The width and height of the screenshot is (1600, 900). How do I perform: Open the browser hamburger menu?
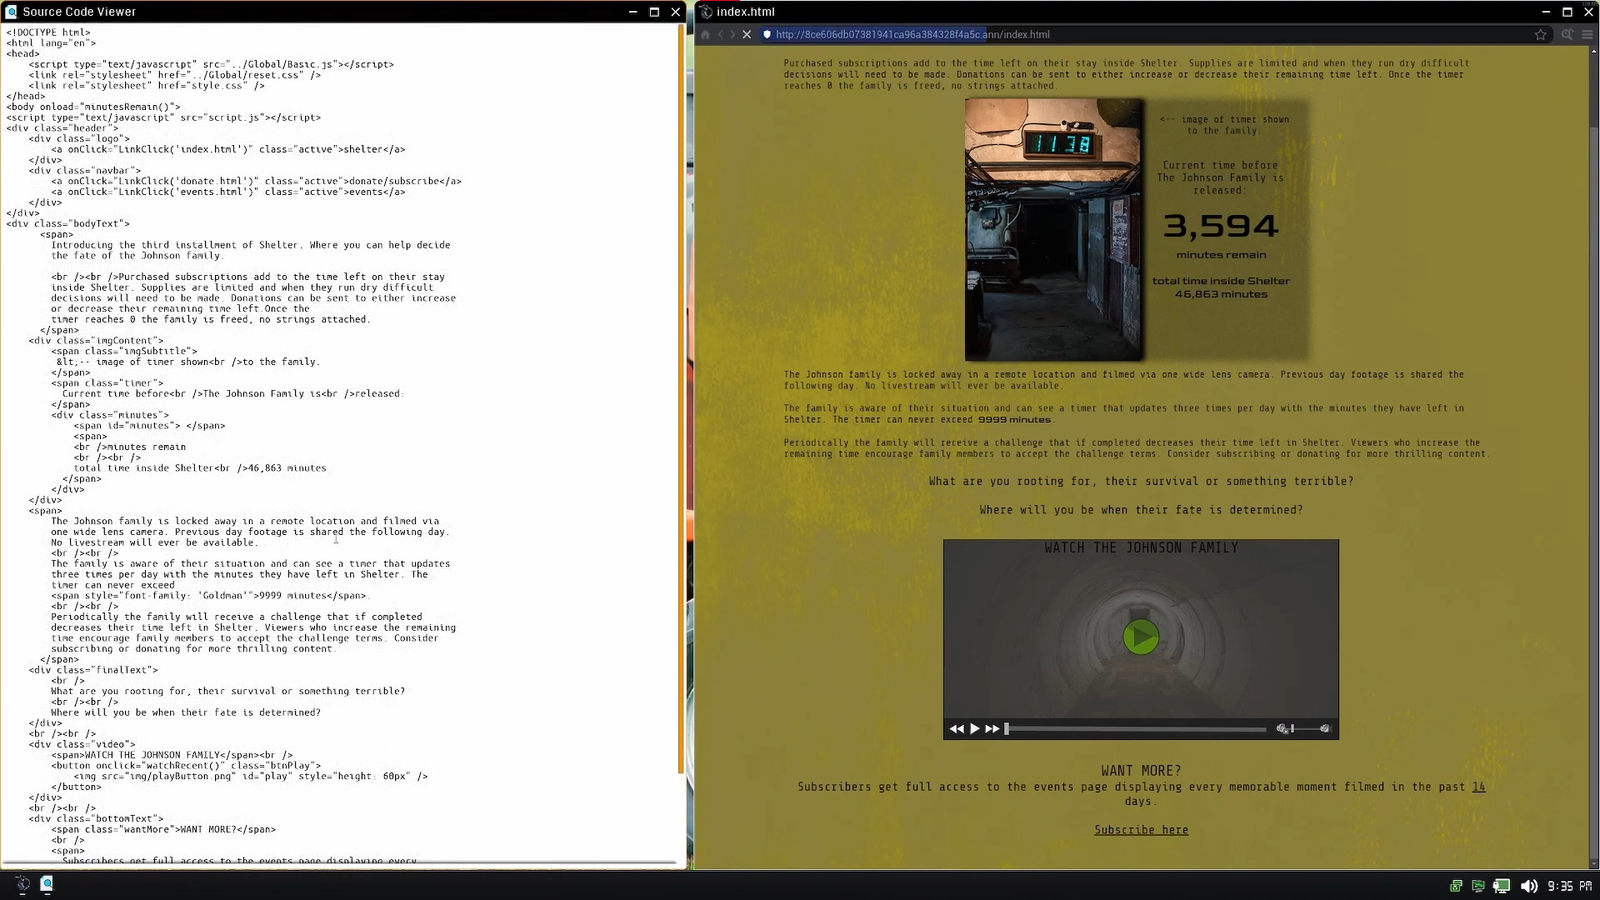(x=1587, y=34)
